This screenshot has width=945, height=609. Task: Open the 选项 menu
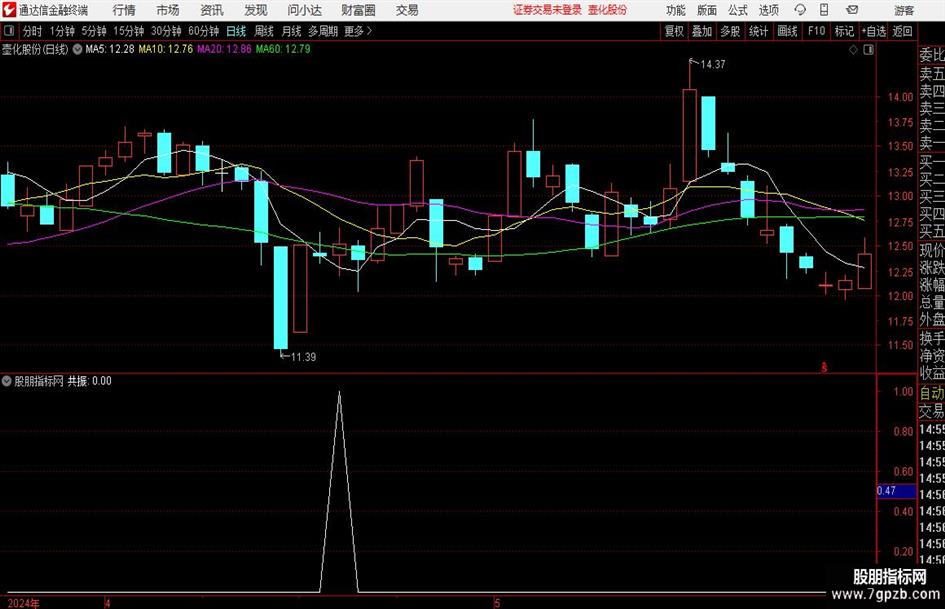tap(768, 10)
